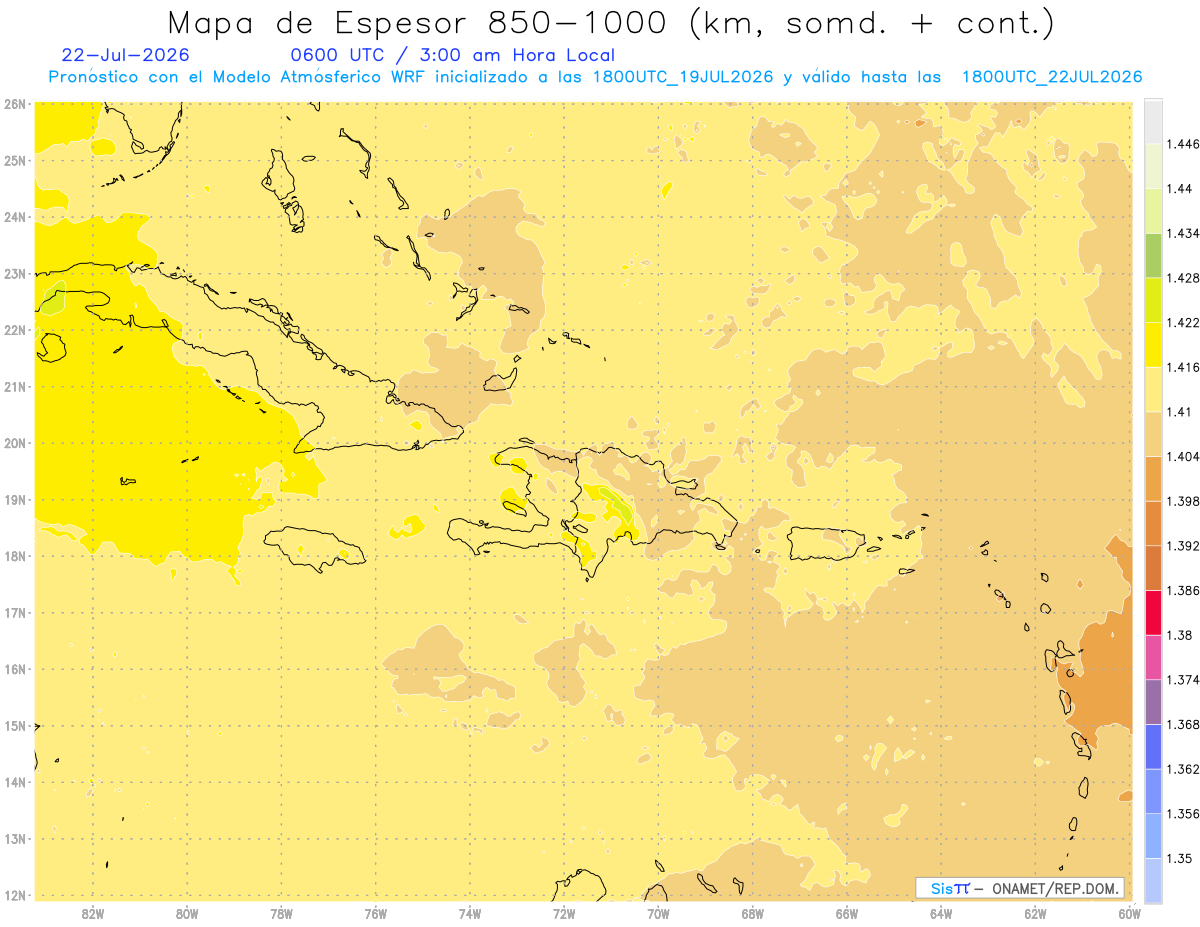Click the SisTT - ONAMET/REP.DOM. credit box
Viewport: 1200px width, 927px height.
point(1020,888)
